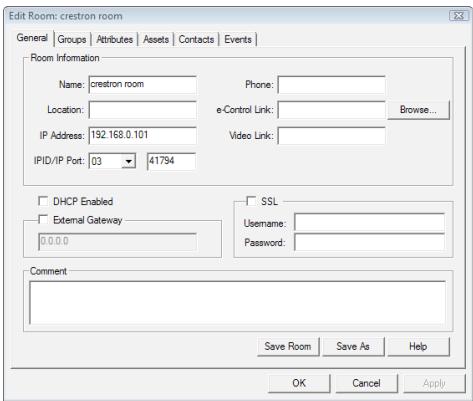473x401 pixels.
Task: Open the Contacts tab
Action: coord(196,39)
